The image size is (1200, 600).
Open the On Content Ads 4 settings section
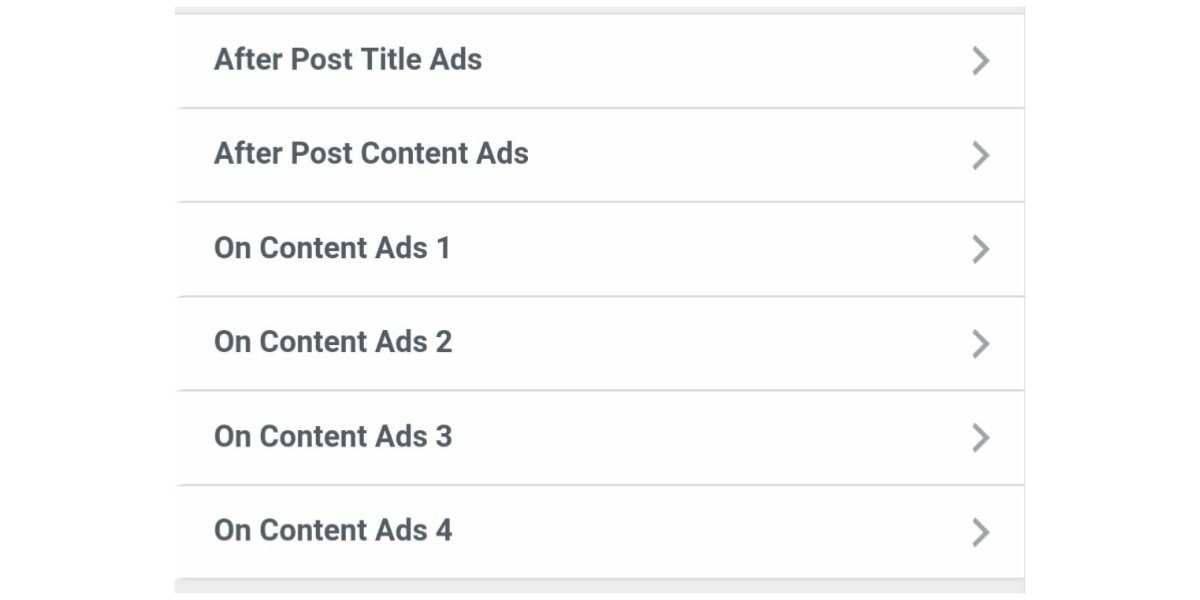(600, 532)
